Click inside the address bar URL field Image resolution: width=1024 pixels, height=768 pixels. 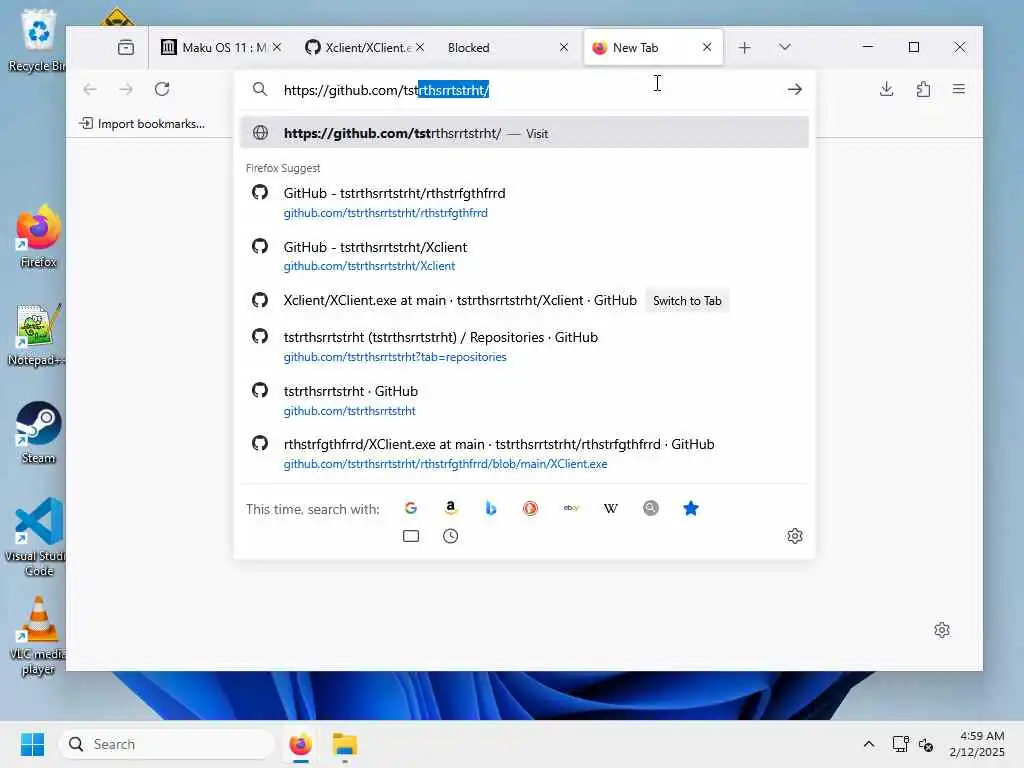(522, 90)
